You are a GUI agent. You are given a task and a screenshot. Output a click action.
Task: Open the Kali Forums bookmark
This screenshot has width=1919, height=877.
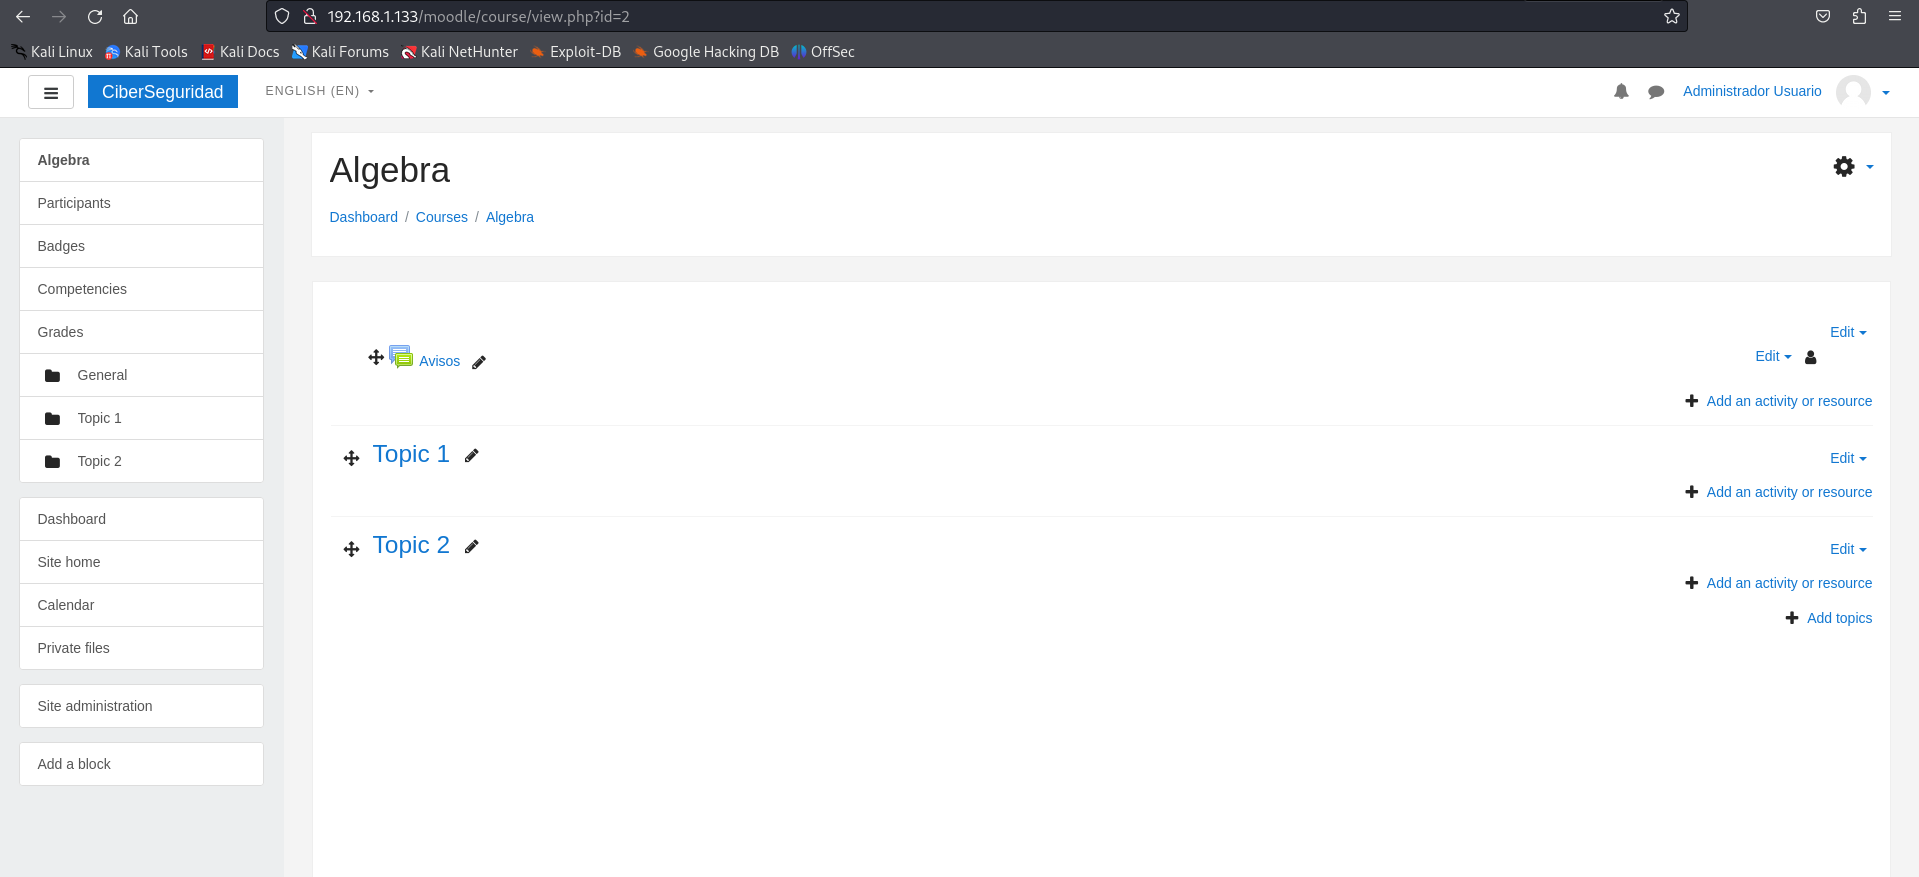(340, 52)
